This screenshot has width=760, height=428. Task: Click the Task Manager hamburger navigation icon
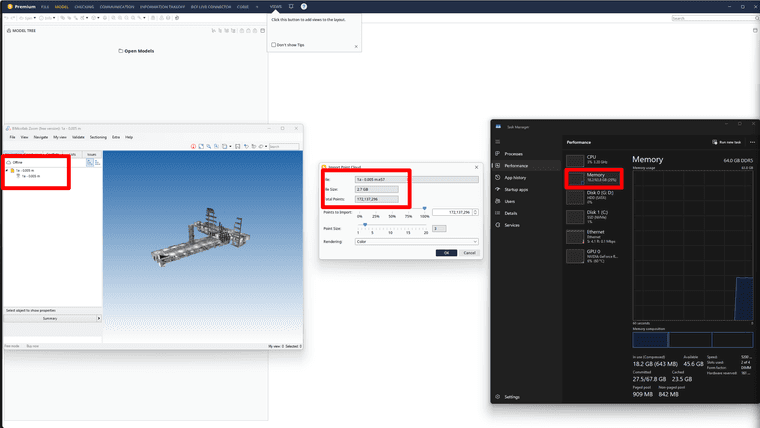point(497,142)
